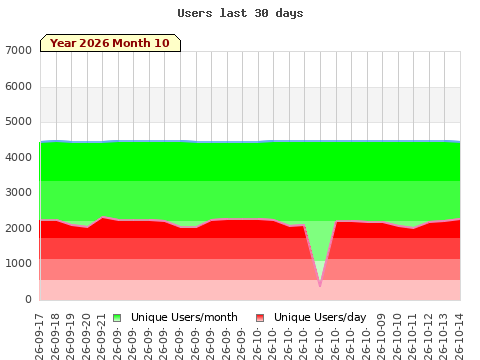The height and width of the screenshot is (360, 480).
Task: Click the 26-09-19 date label
Action: click(x=70, y=336)
